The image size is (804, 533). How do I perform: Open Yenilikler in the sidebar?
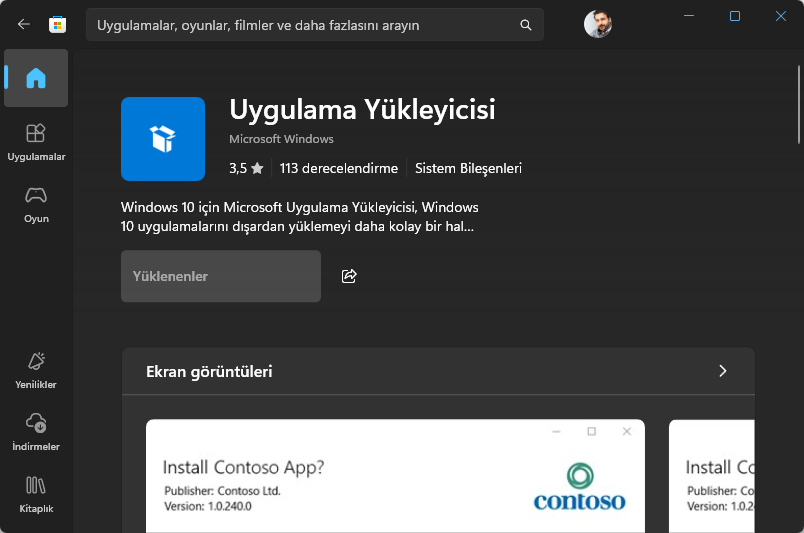[x=36, y=369]
